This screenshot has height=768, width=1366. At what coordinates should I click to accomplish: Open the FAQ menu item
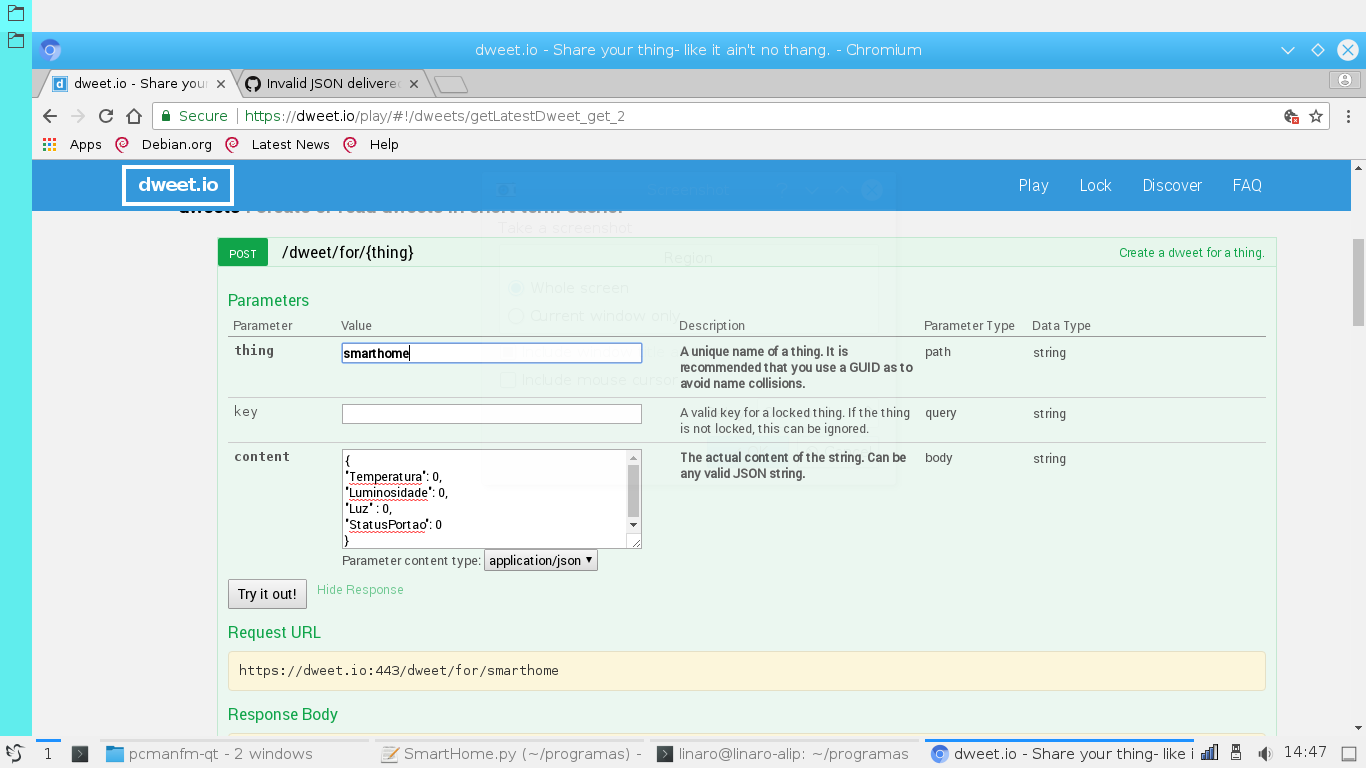click(1247, 185)
